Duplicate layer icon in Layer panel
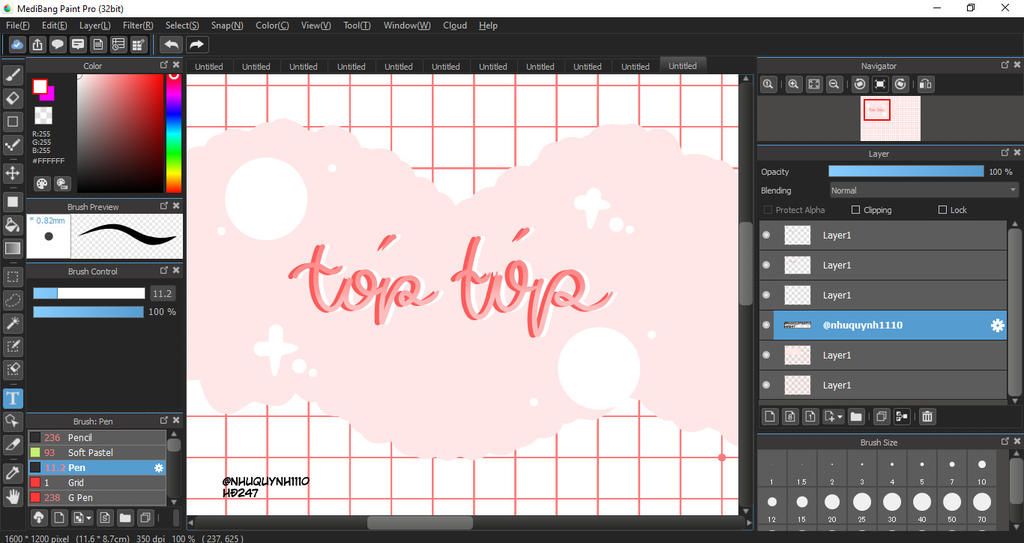This screenshot has width=1024, height=543. click(881, 416)
